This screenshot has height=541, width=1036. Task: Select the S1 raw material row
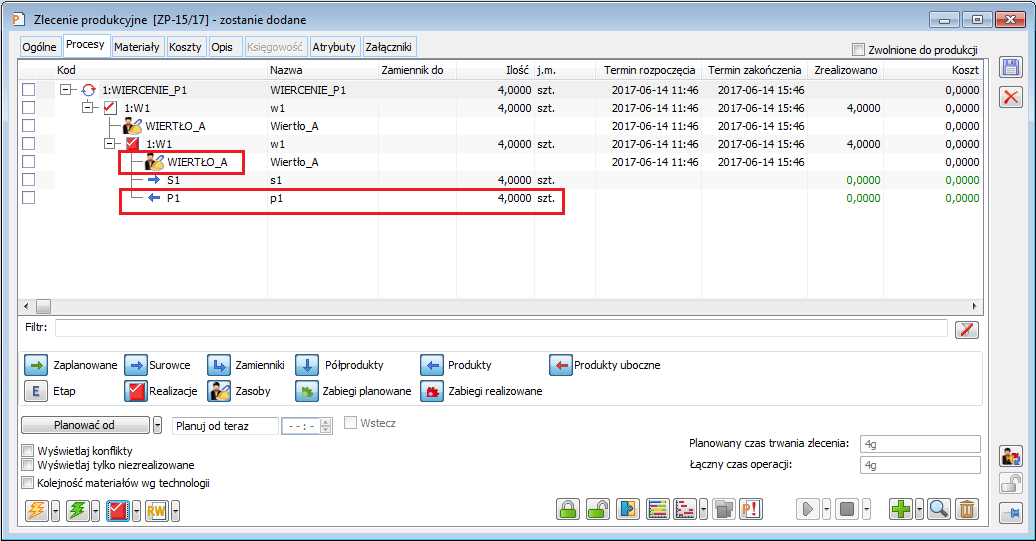(x=500, y=180)
